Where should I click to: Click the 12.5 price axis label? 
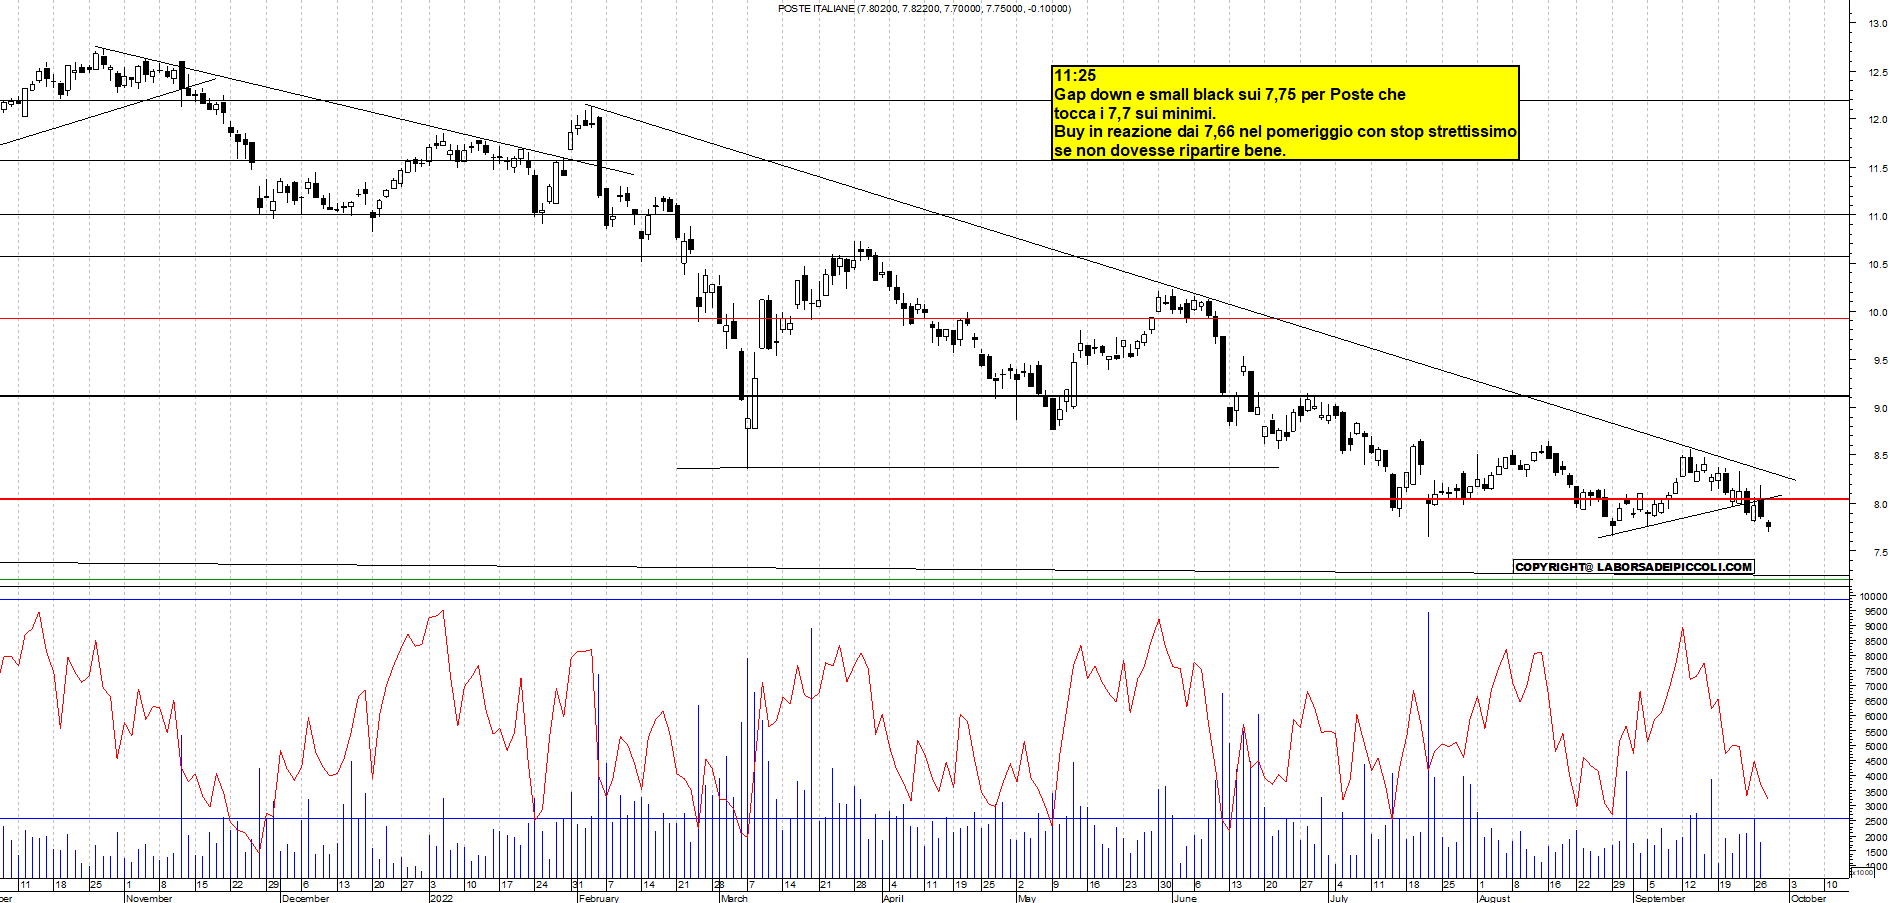[1877, 73]
